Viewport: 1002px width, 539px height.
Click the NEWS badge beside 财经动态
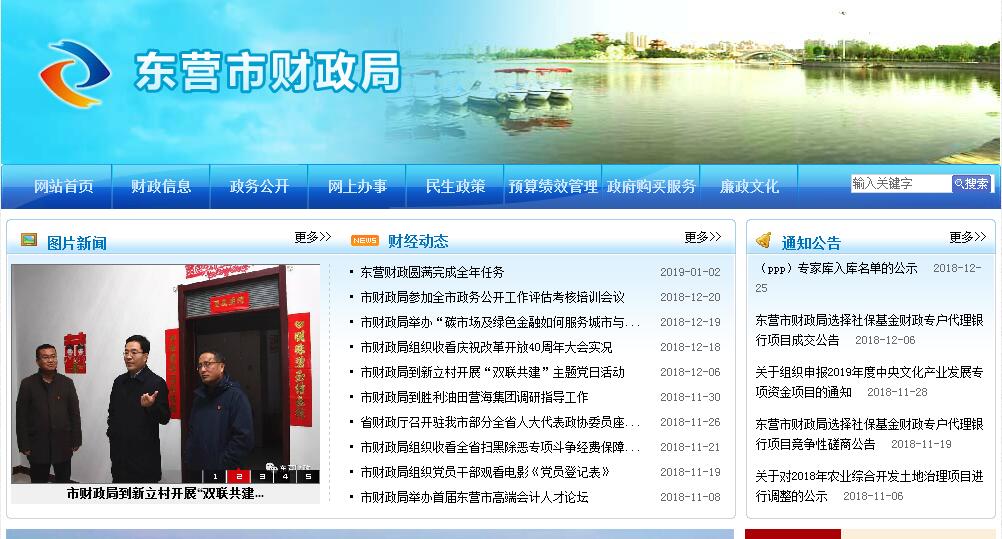click(x=365, y=241)
